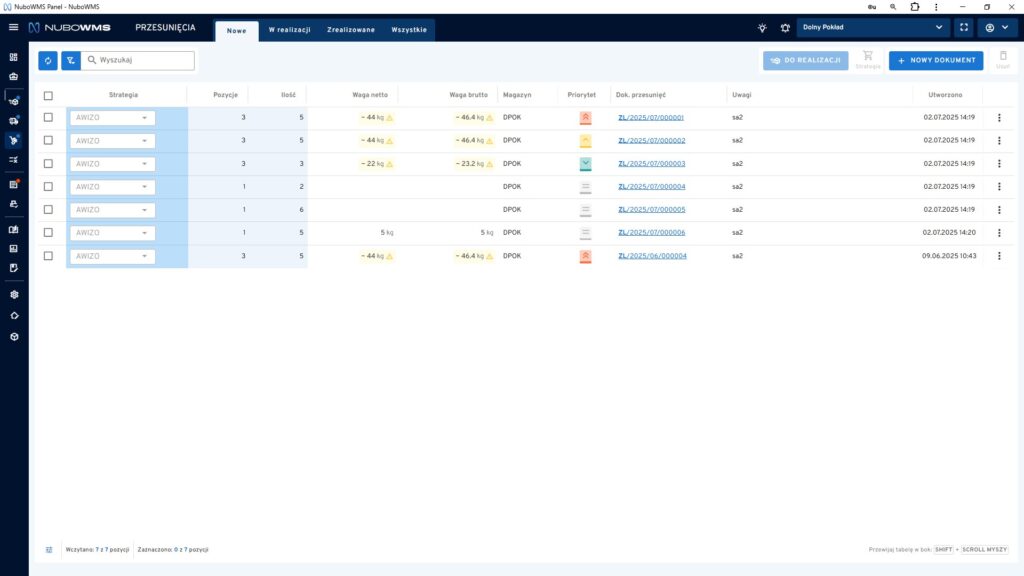The height and width of the screenshot is (576, 1024).
Task: Open settings gear in left sidebar
Action: 14,295
